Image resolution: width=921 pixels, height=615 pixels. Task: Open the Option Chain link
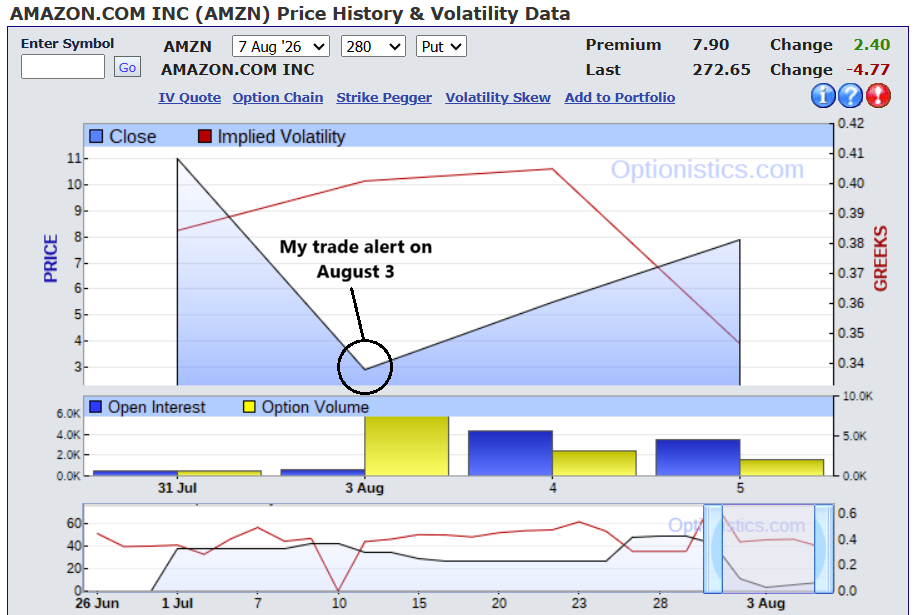[278, 98]
